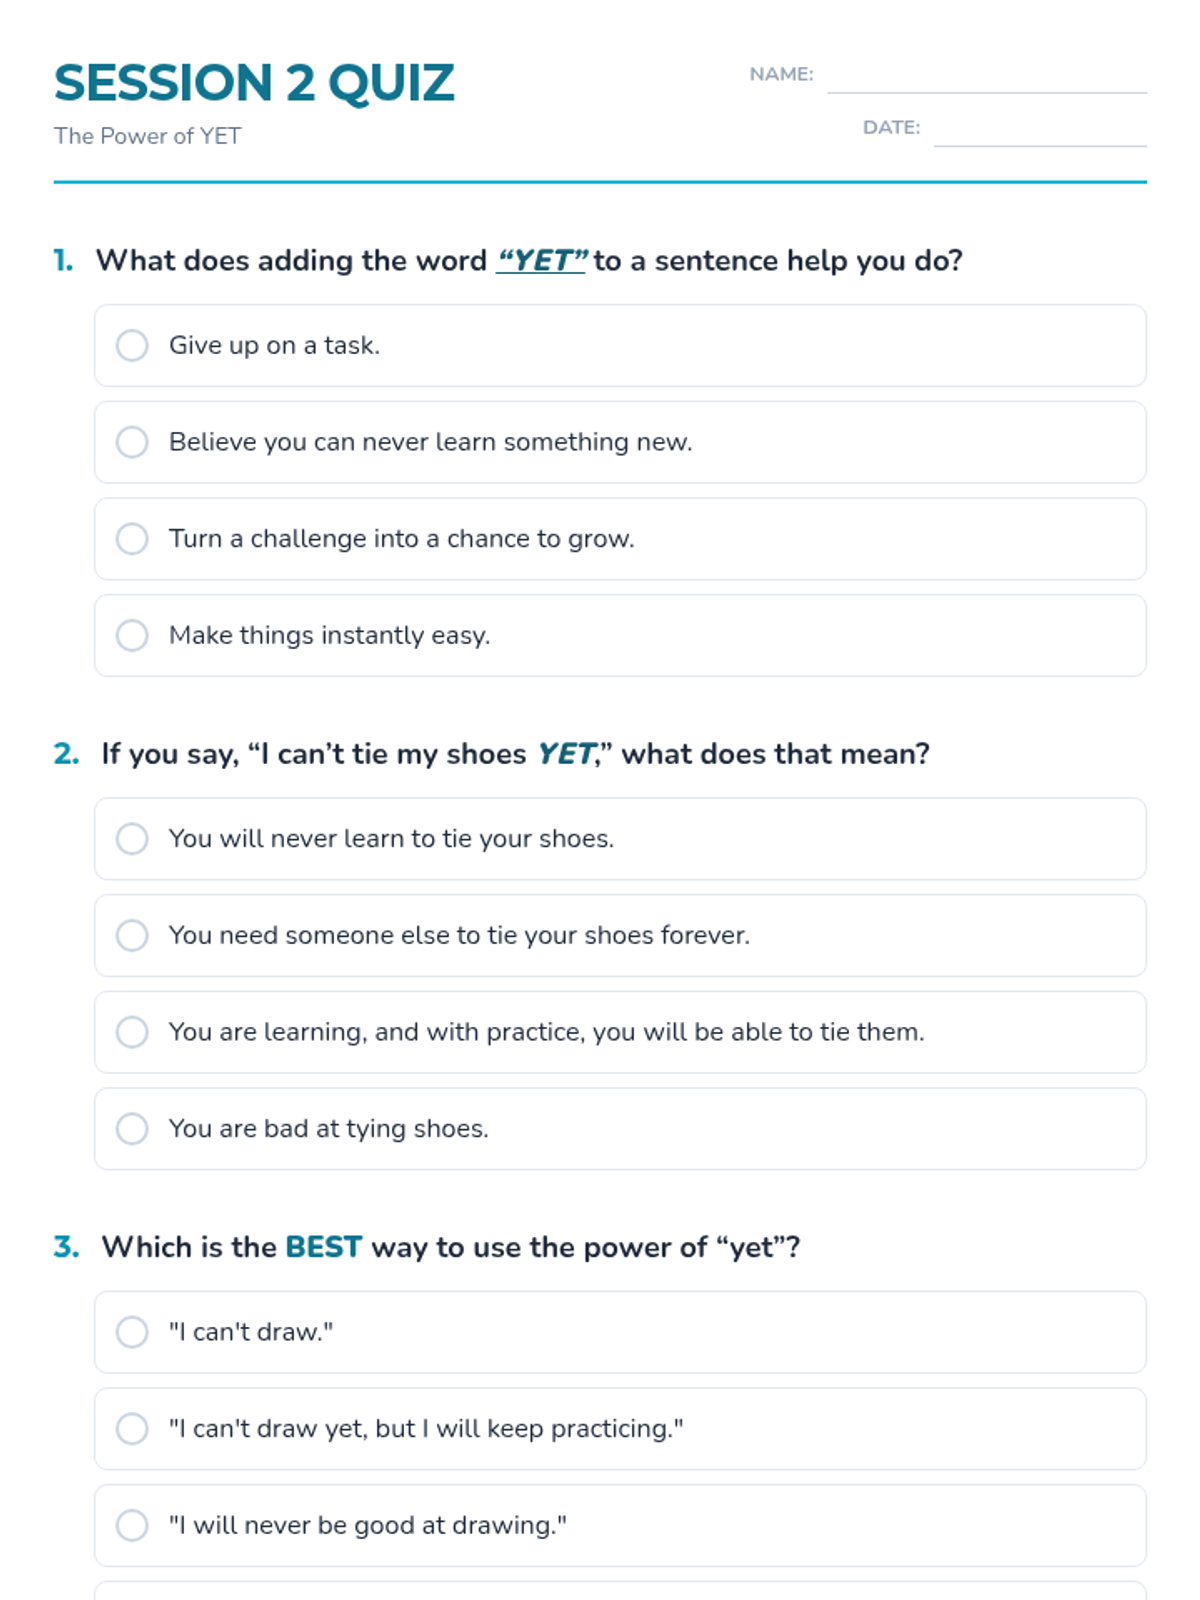
Task: Select radio button for 'Give up on a task.'
Action: (132, 345)
